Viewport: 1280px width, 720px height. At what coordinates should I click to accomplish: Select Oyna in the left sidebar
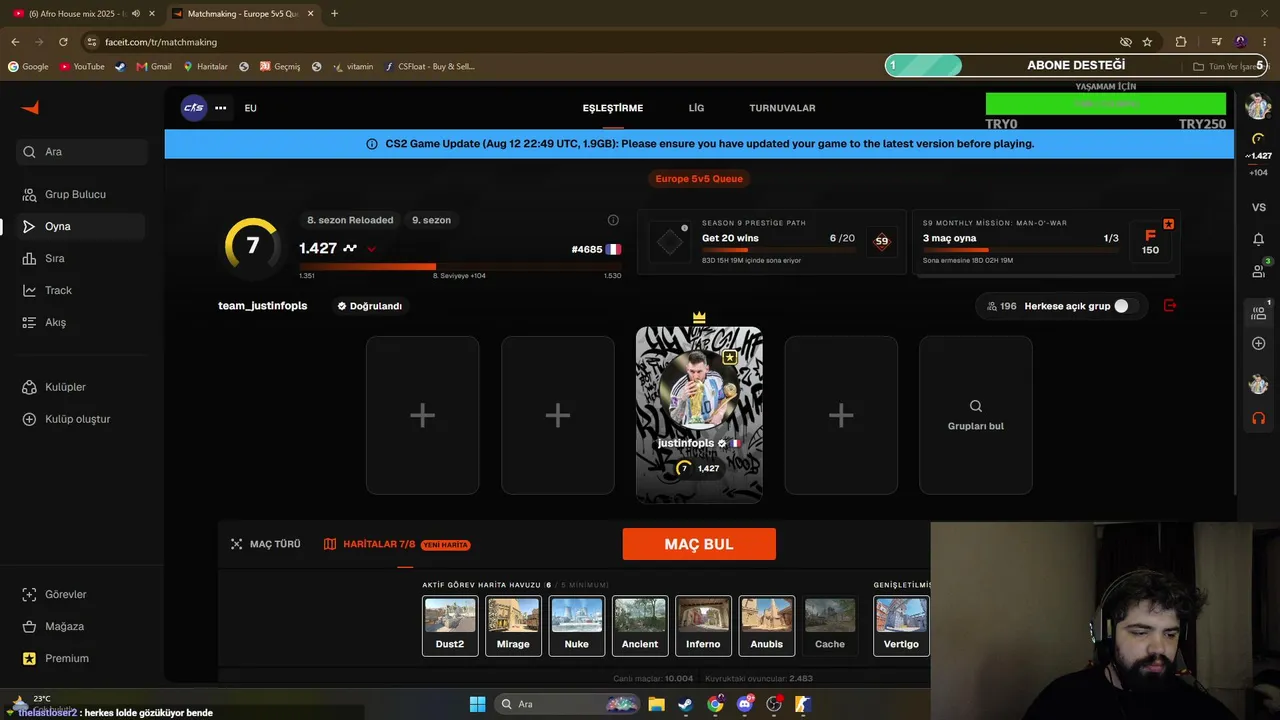tap(82, 226)
